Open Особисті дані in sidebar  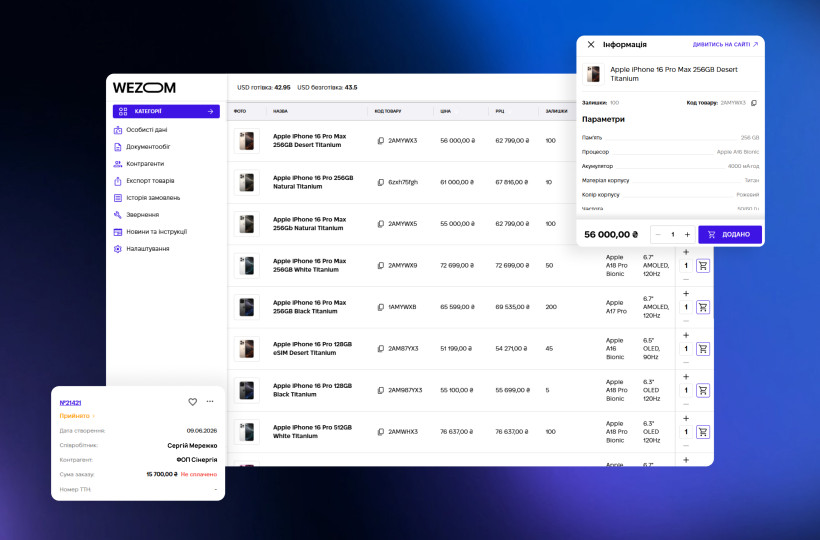coord(141,130)
